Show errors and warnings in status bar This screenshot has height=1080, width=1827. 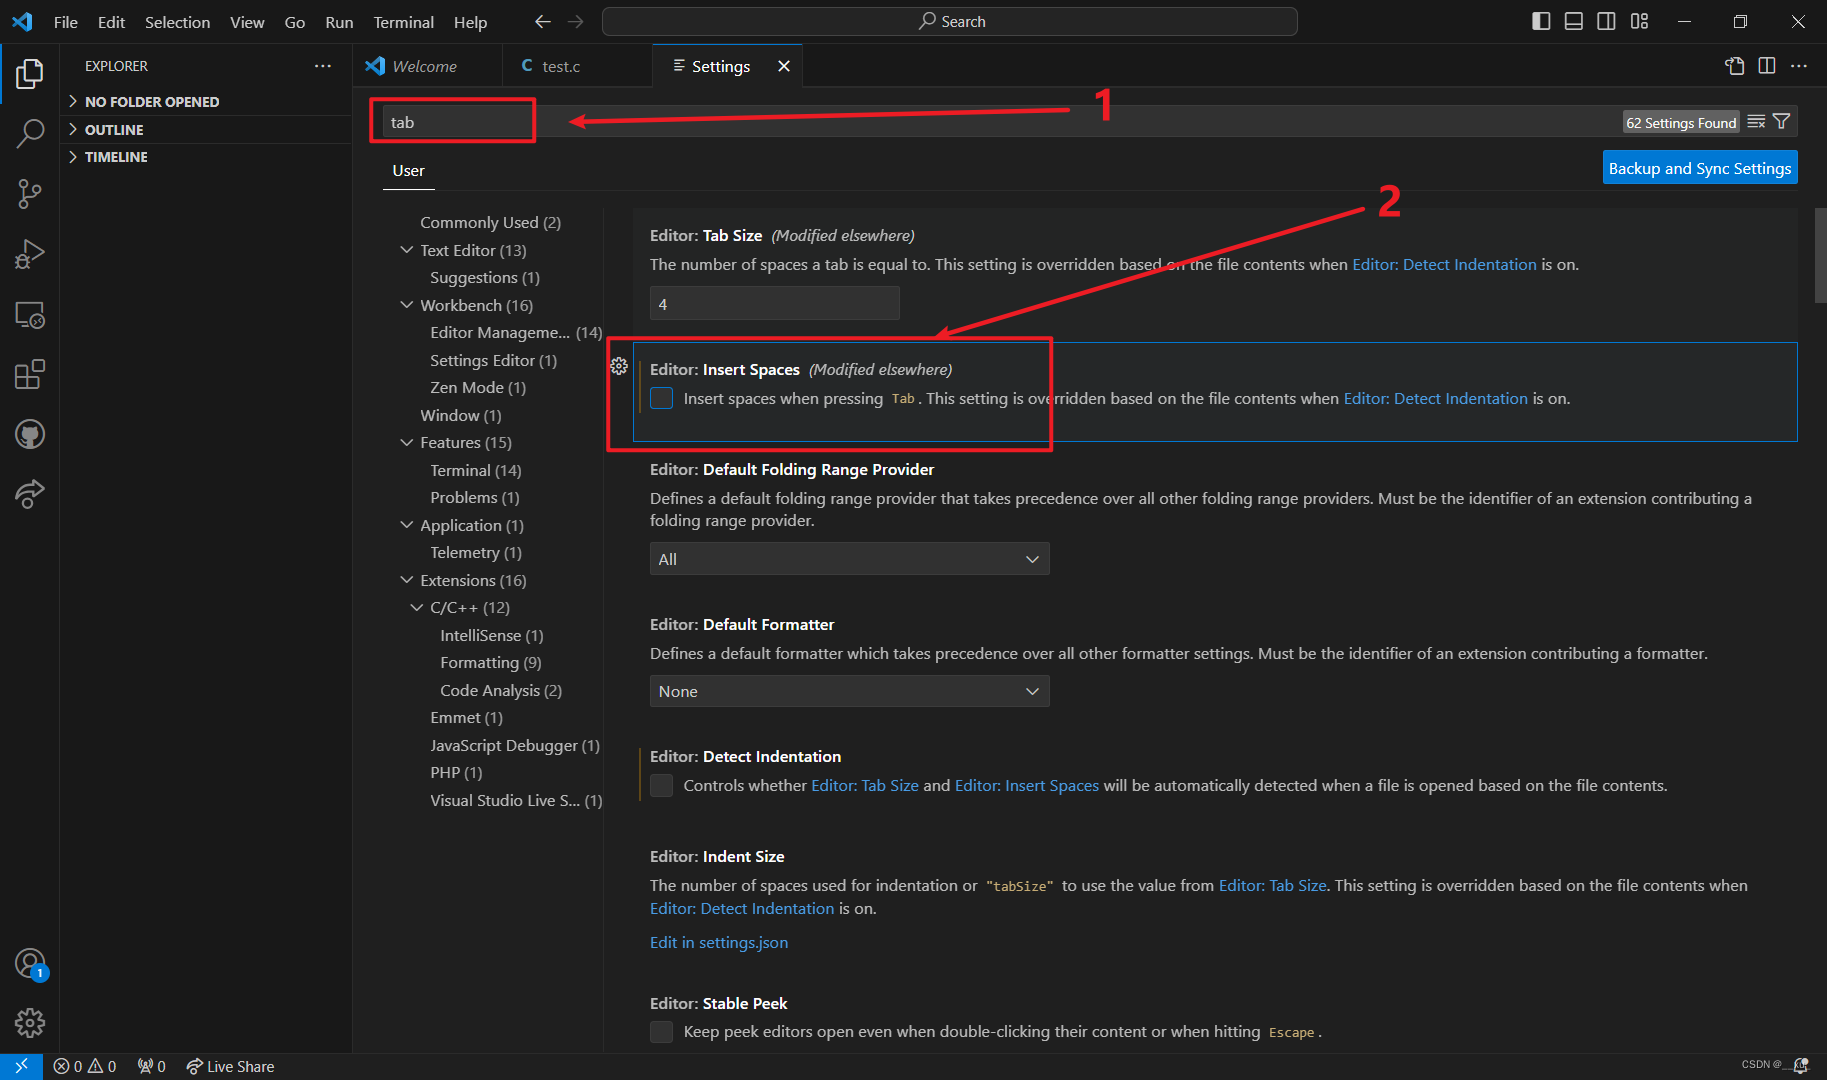click(85, 1066)
